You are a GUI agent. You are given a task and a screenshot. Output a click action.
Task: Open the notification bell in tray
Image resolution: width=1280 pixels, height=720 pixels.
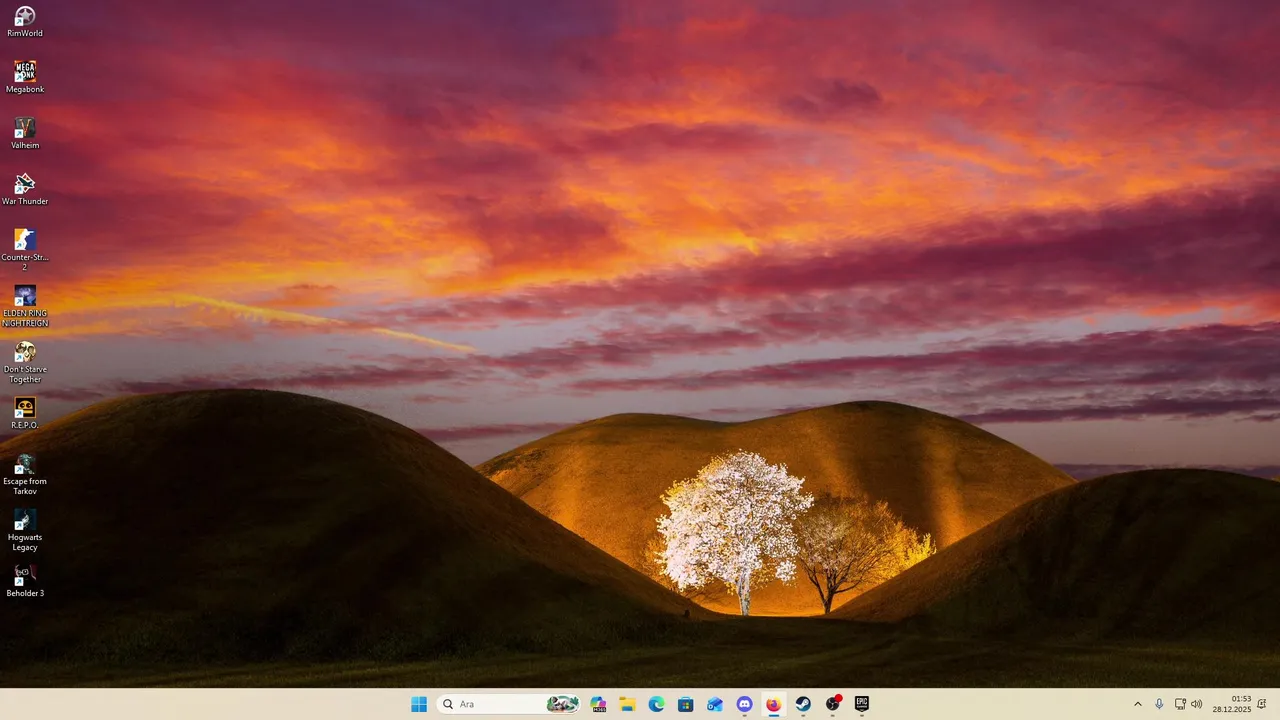(x=1262, y=704)
